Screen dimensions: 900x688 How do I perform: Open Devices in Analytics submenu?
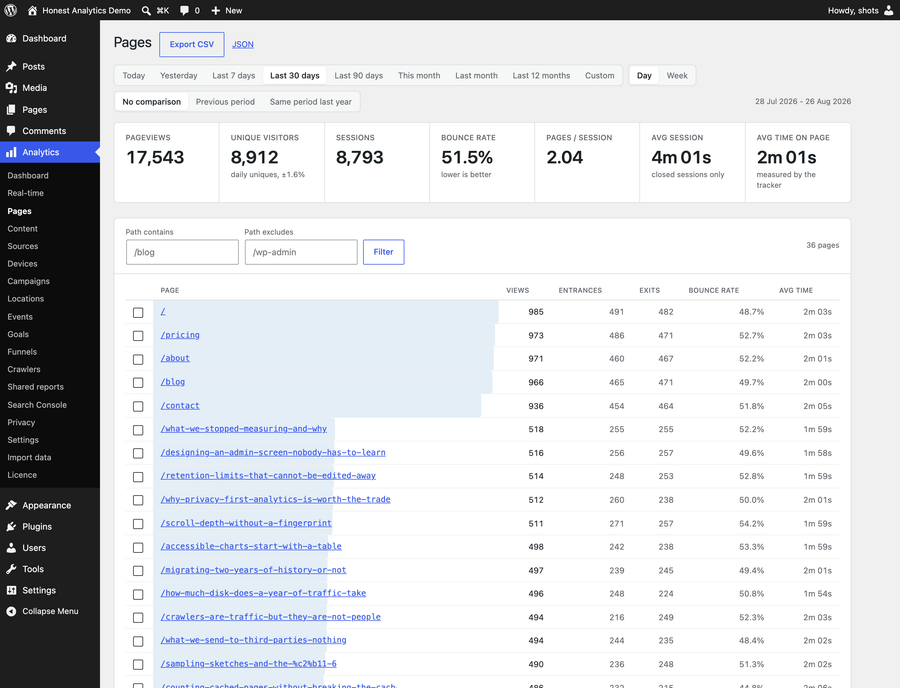pyautogui.click(x=22, y=264)
